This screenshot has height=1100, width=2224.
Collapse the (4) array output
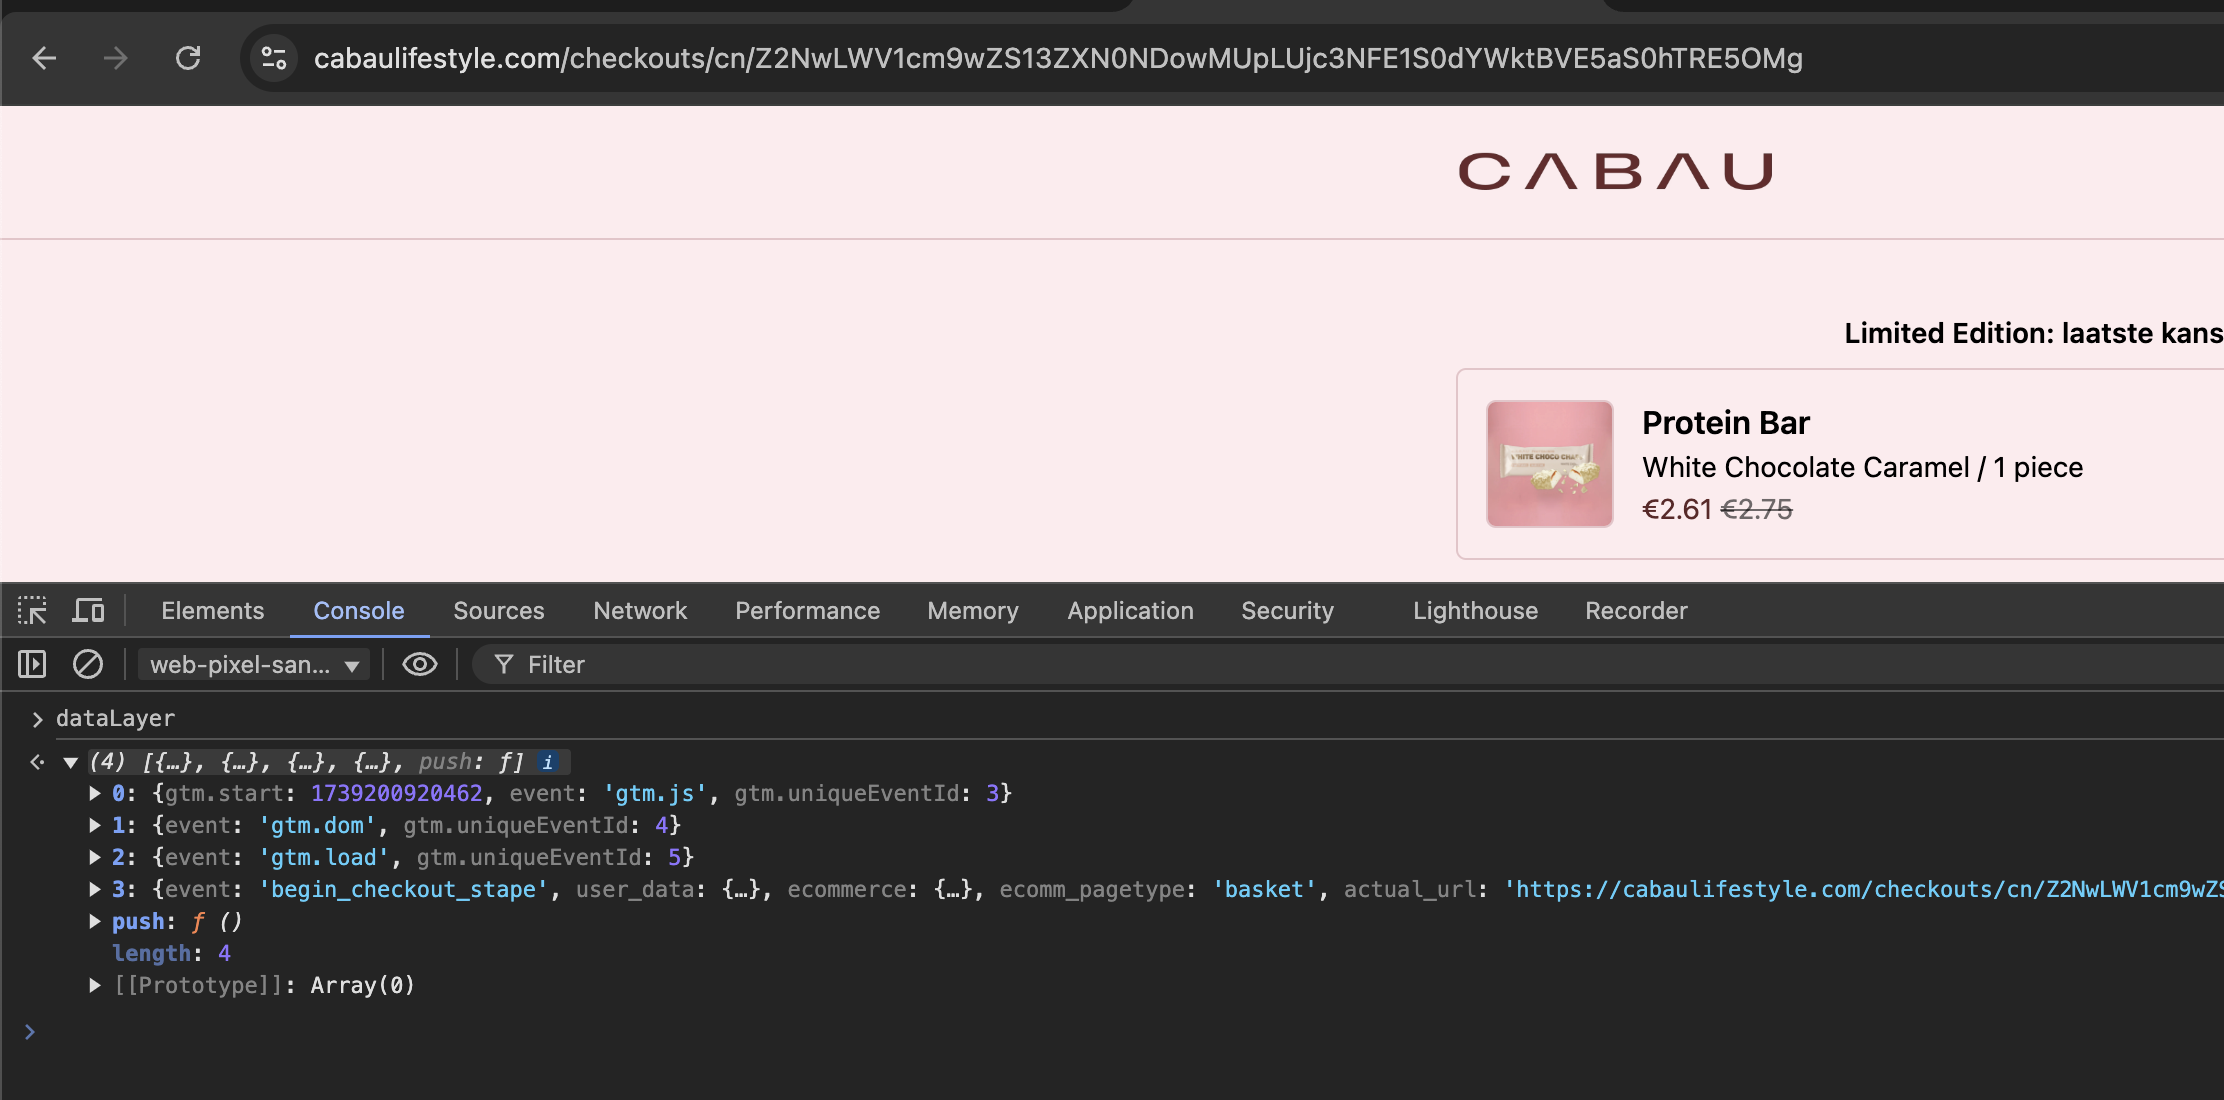(71, 762)
